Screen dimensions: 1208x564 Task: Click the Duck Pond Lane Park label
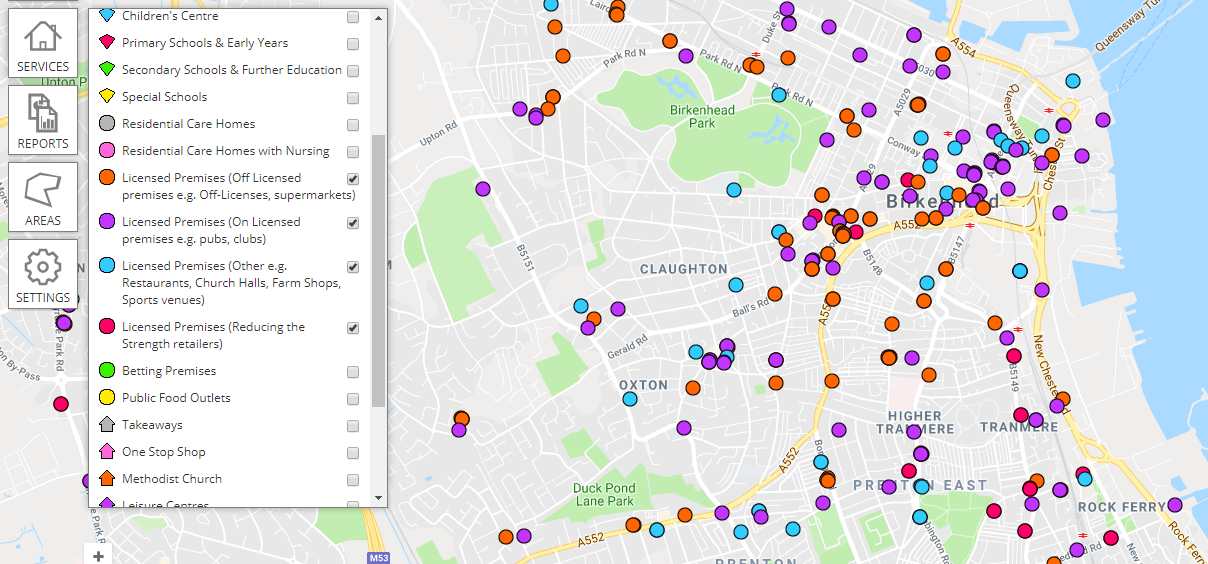pos(604,495)
